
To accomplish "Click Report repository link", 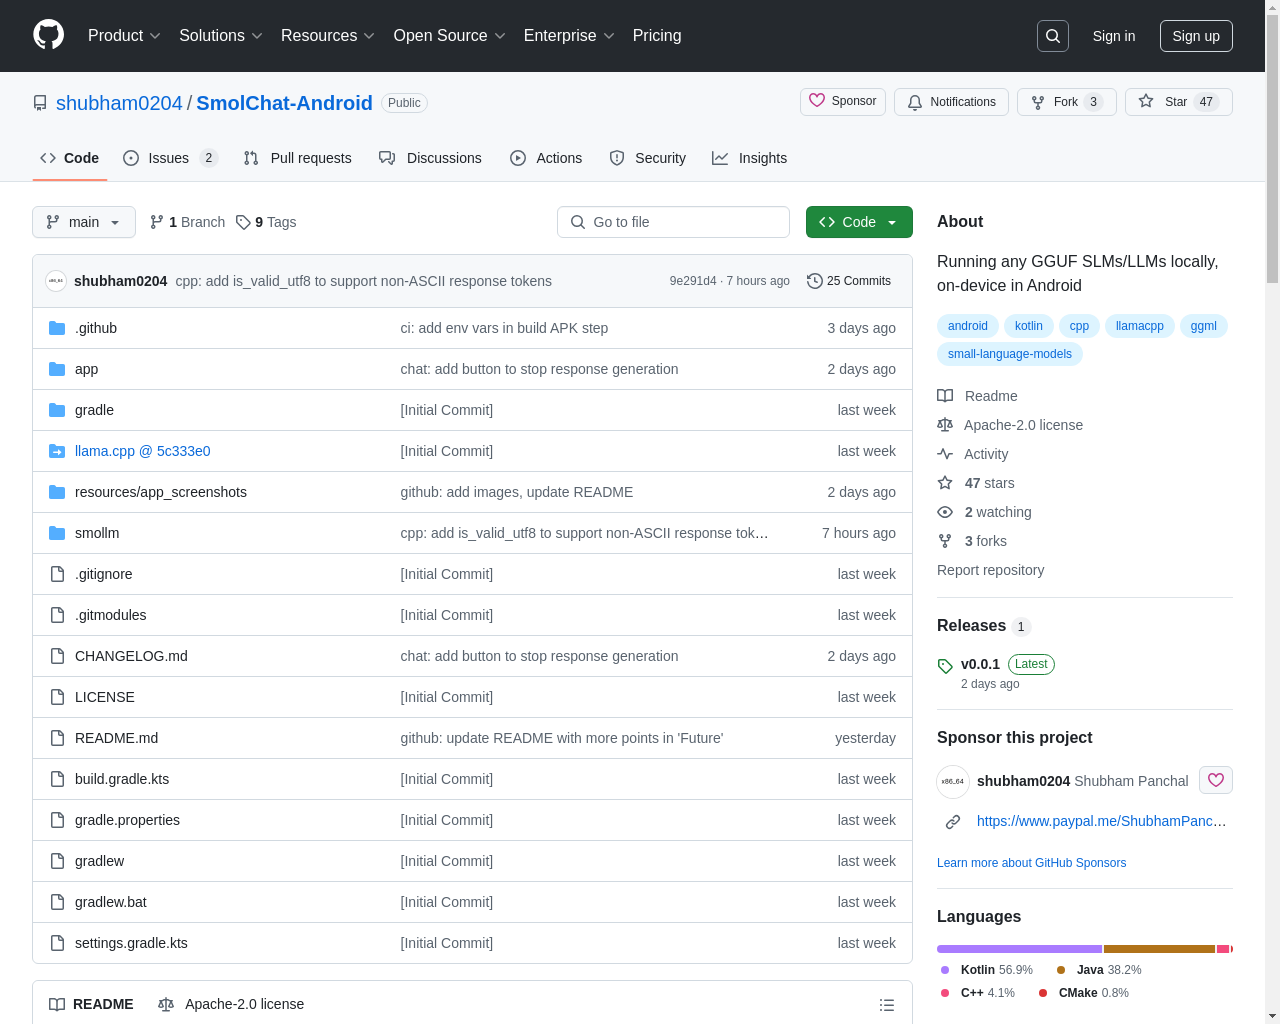I will (990, 570).
